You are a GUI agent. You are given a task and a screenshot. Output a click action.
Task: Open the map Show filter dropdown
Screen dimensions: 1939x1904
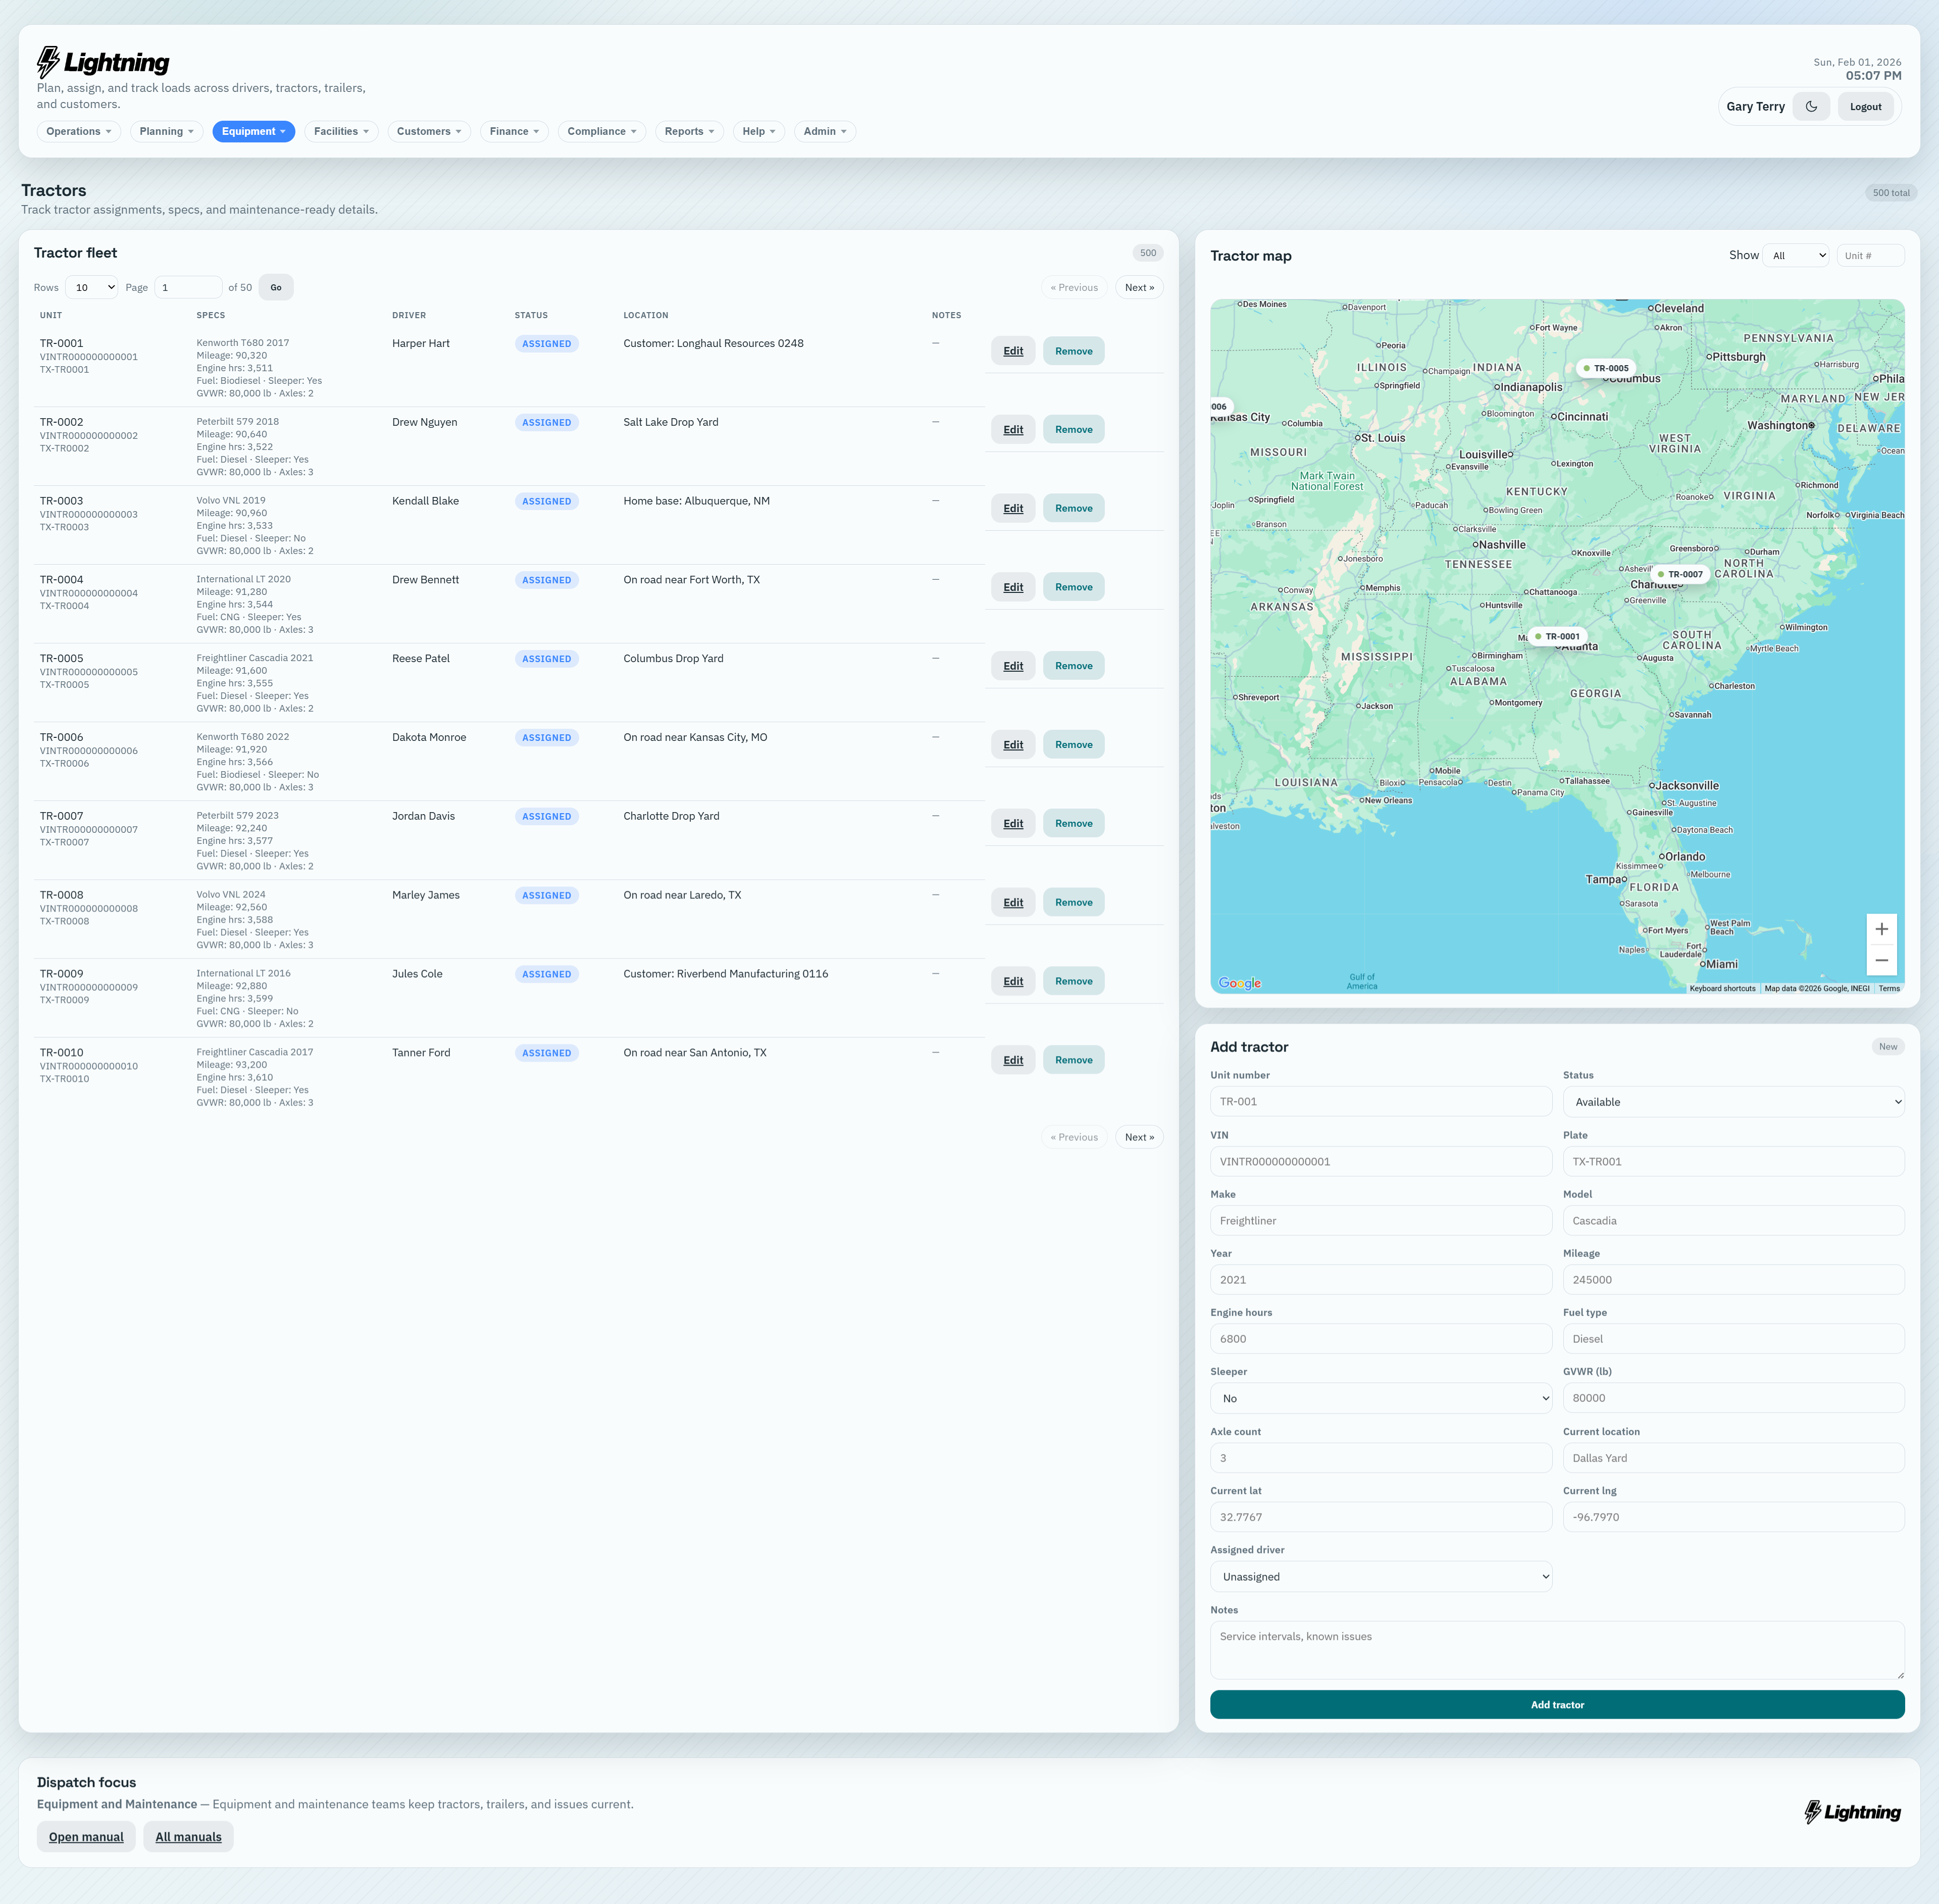(x=1796, y=256)
